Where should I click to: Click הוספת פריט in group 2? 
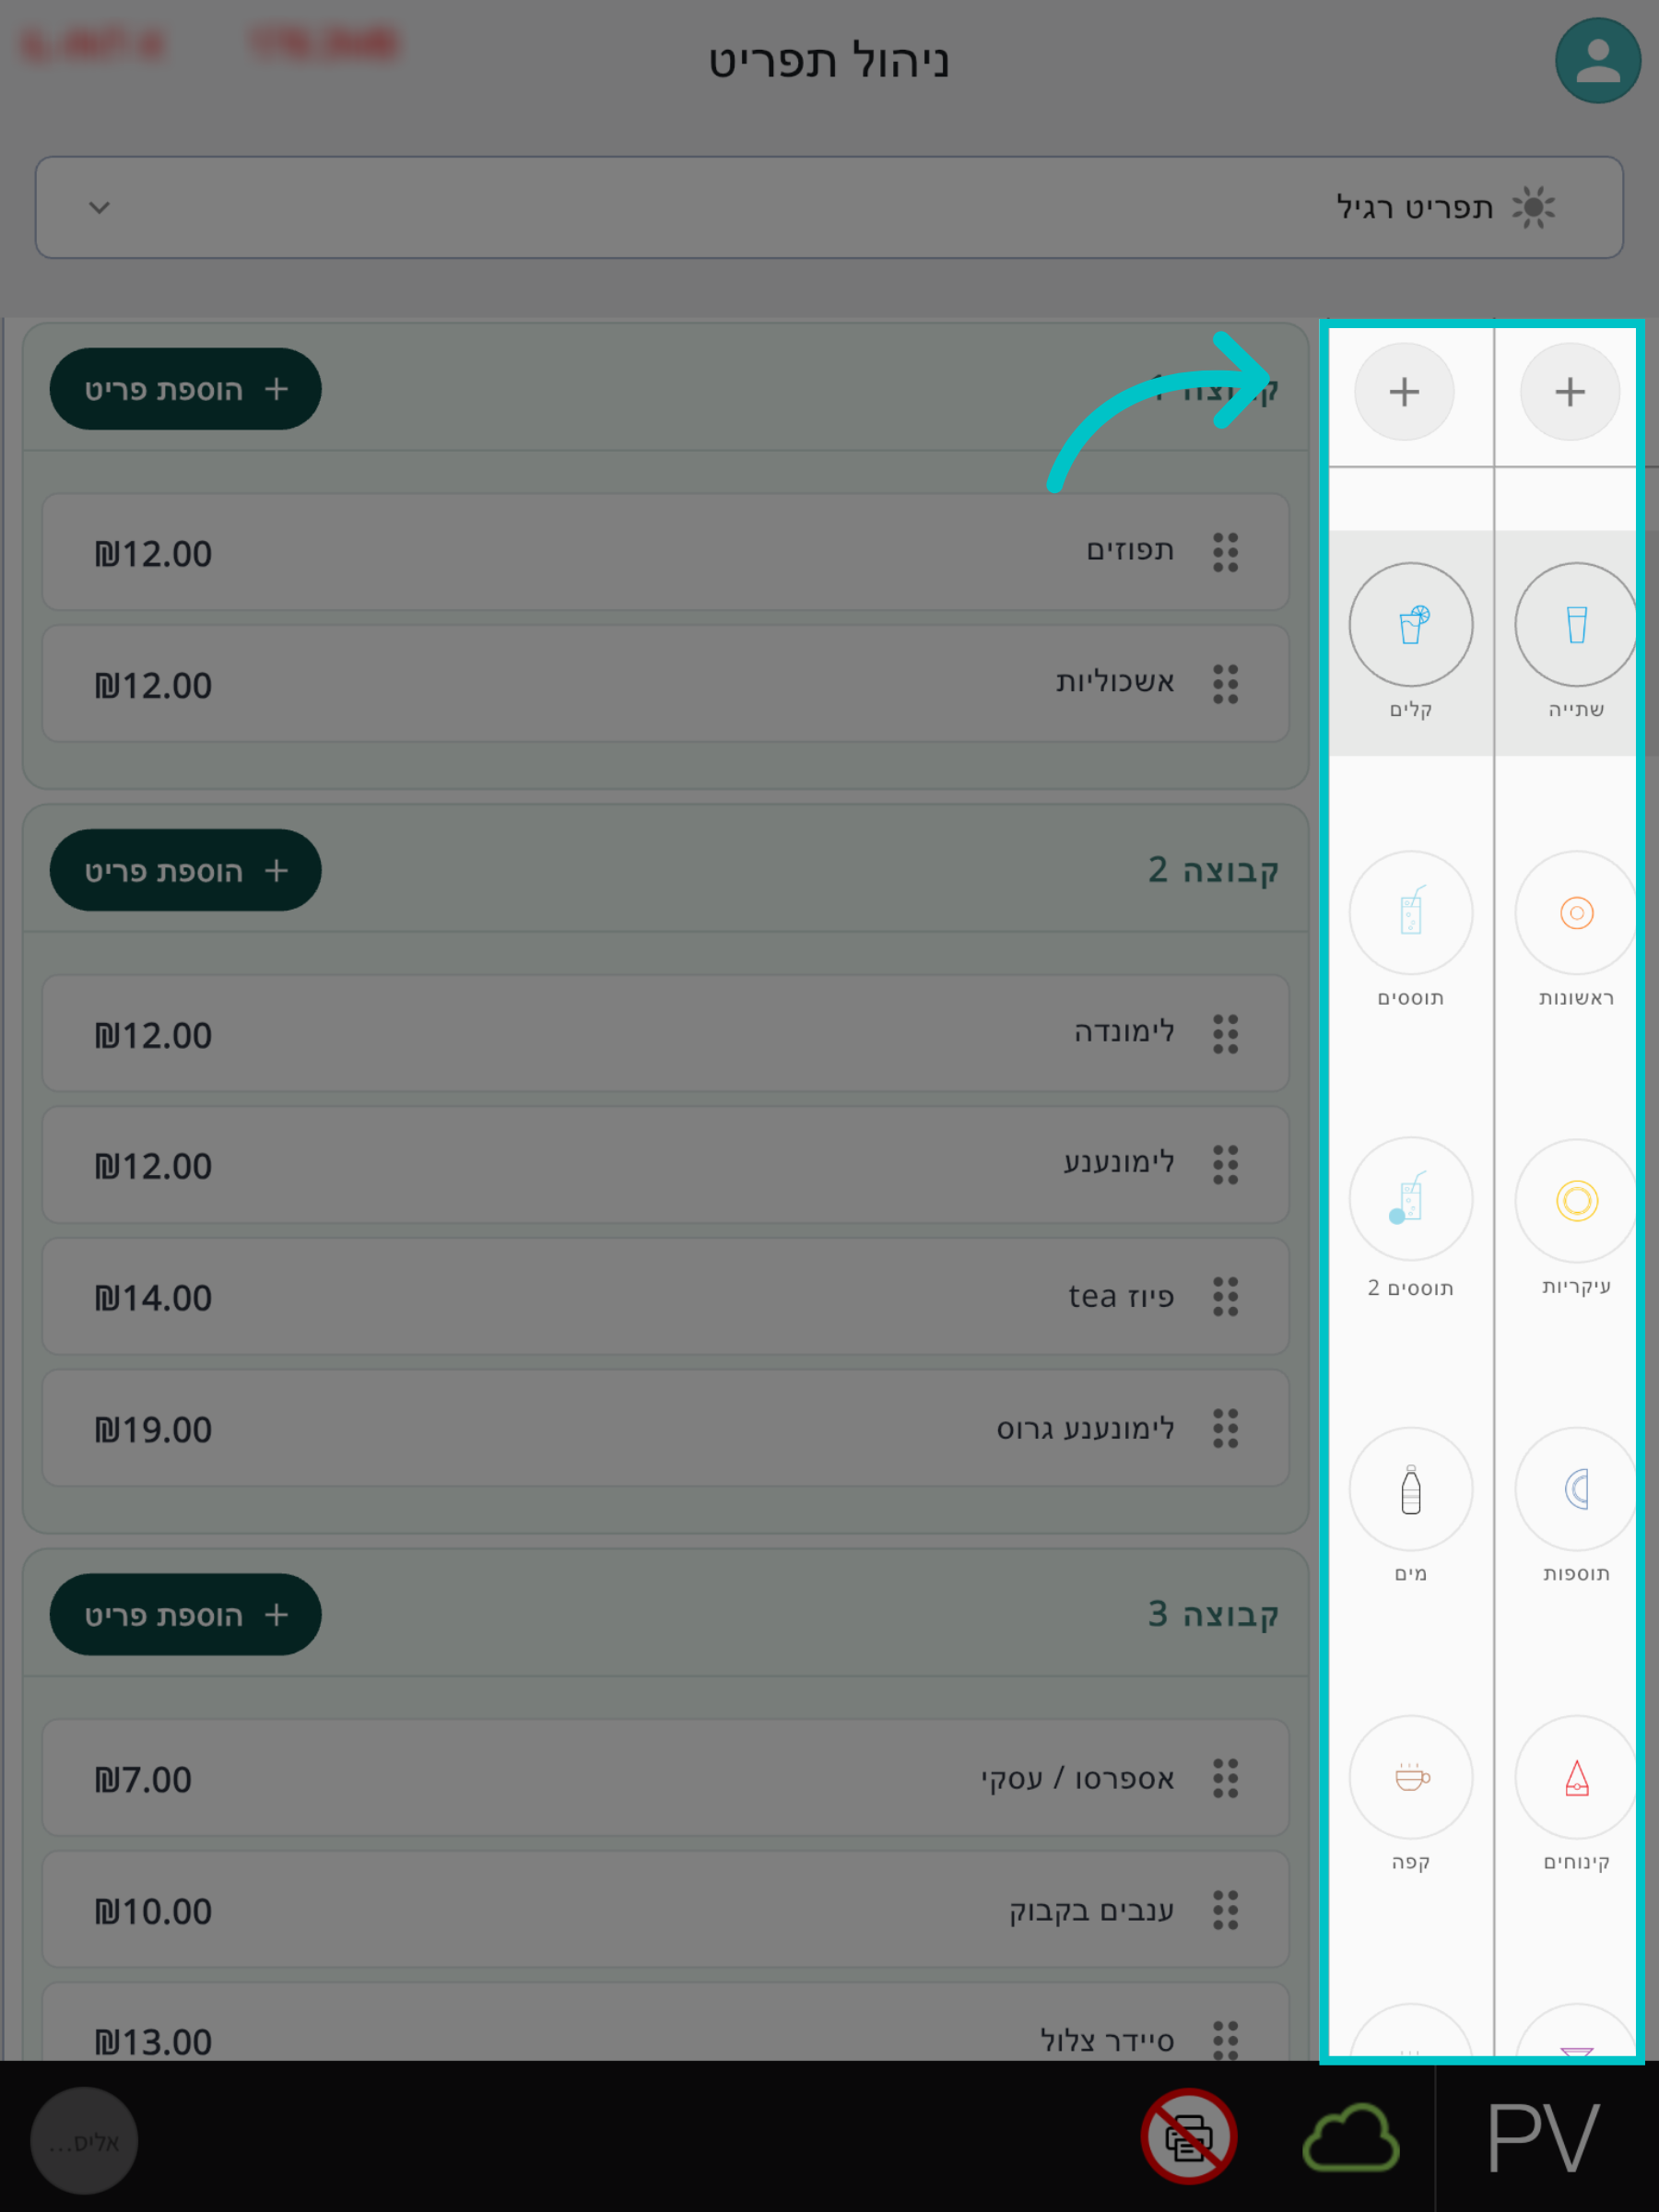coord(186,870)
